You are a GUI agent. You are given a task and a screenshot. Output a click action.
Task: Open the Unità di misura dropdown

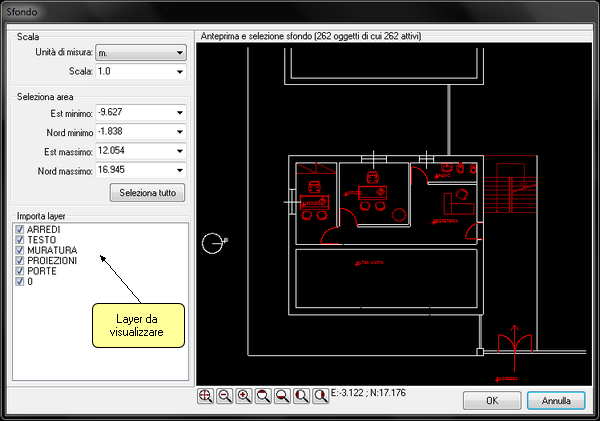179,52
